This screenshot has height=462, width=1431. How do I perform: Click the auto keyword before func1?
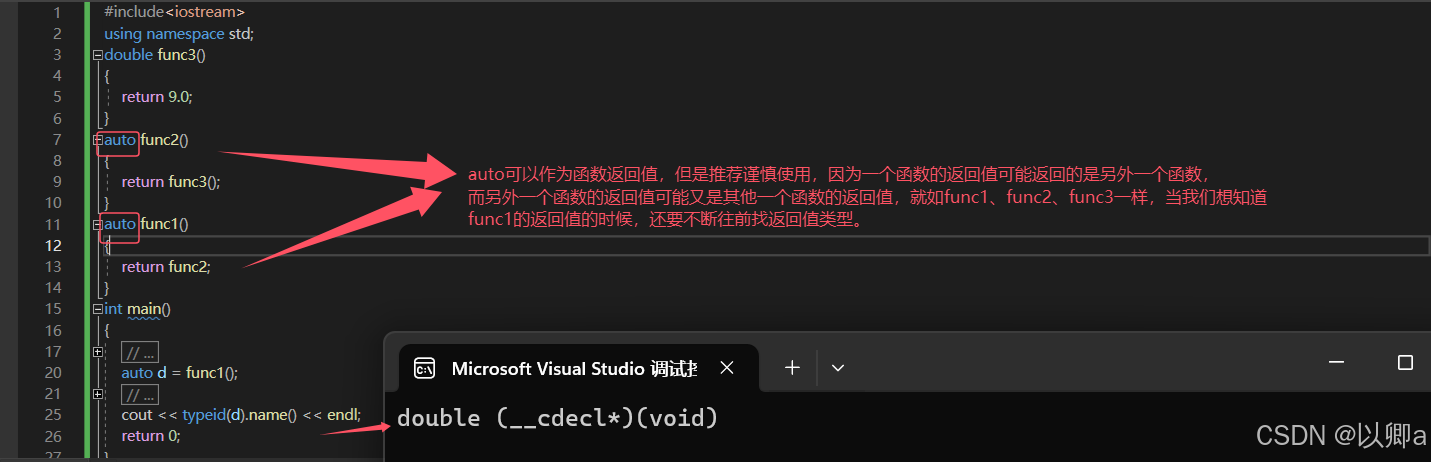click(x=120, y=224)
